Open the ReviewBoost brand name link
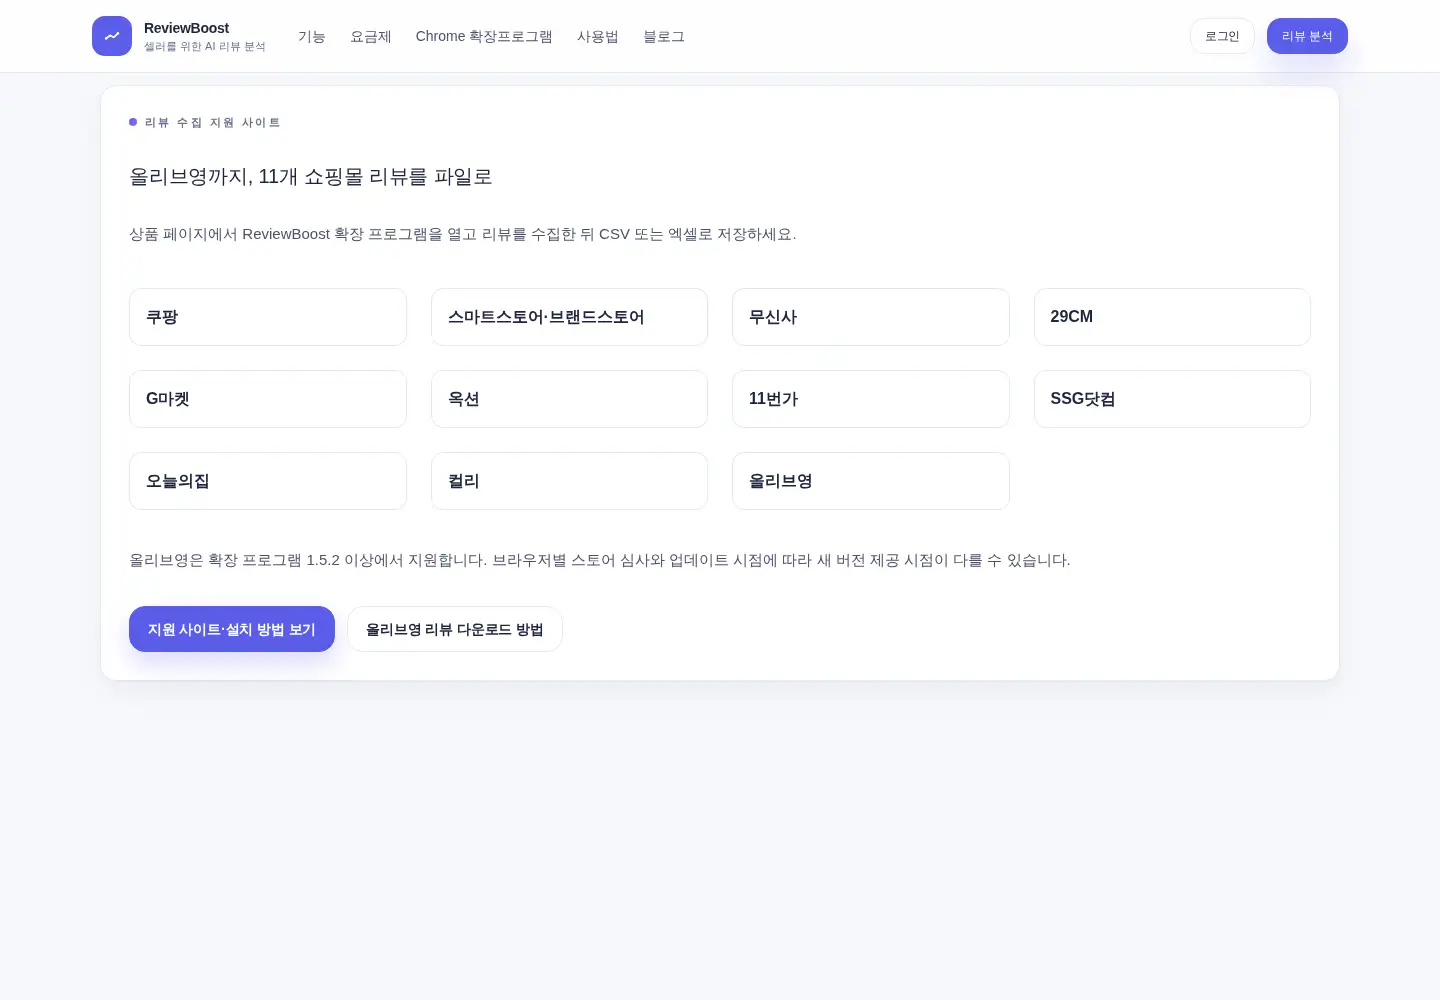Screen dimensions: 1440x1000 (x=186, y=28)
